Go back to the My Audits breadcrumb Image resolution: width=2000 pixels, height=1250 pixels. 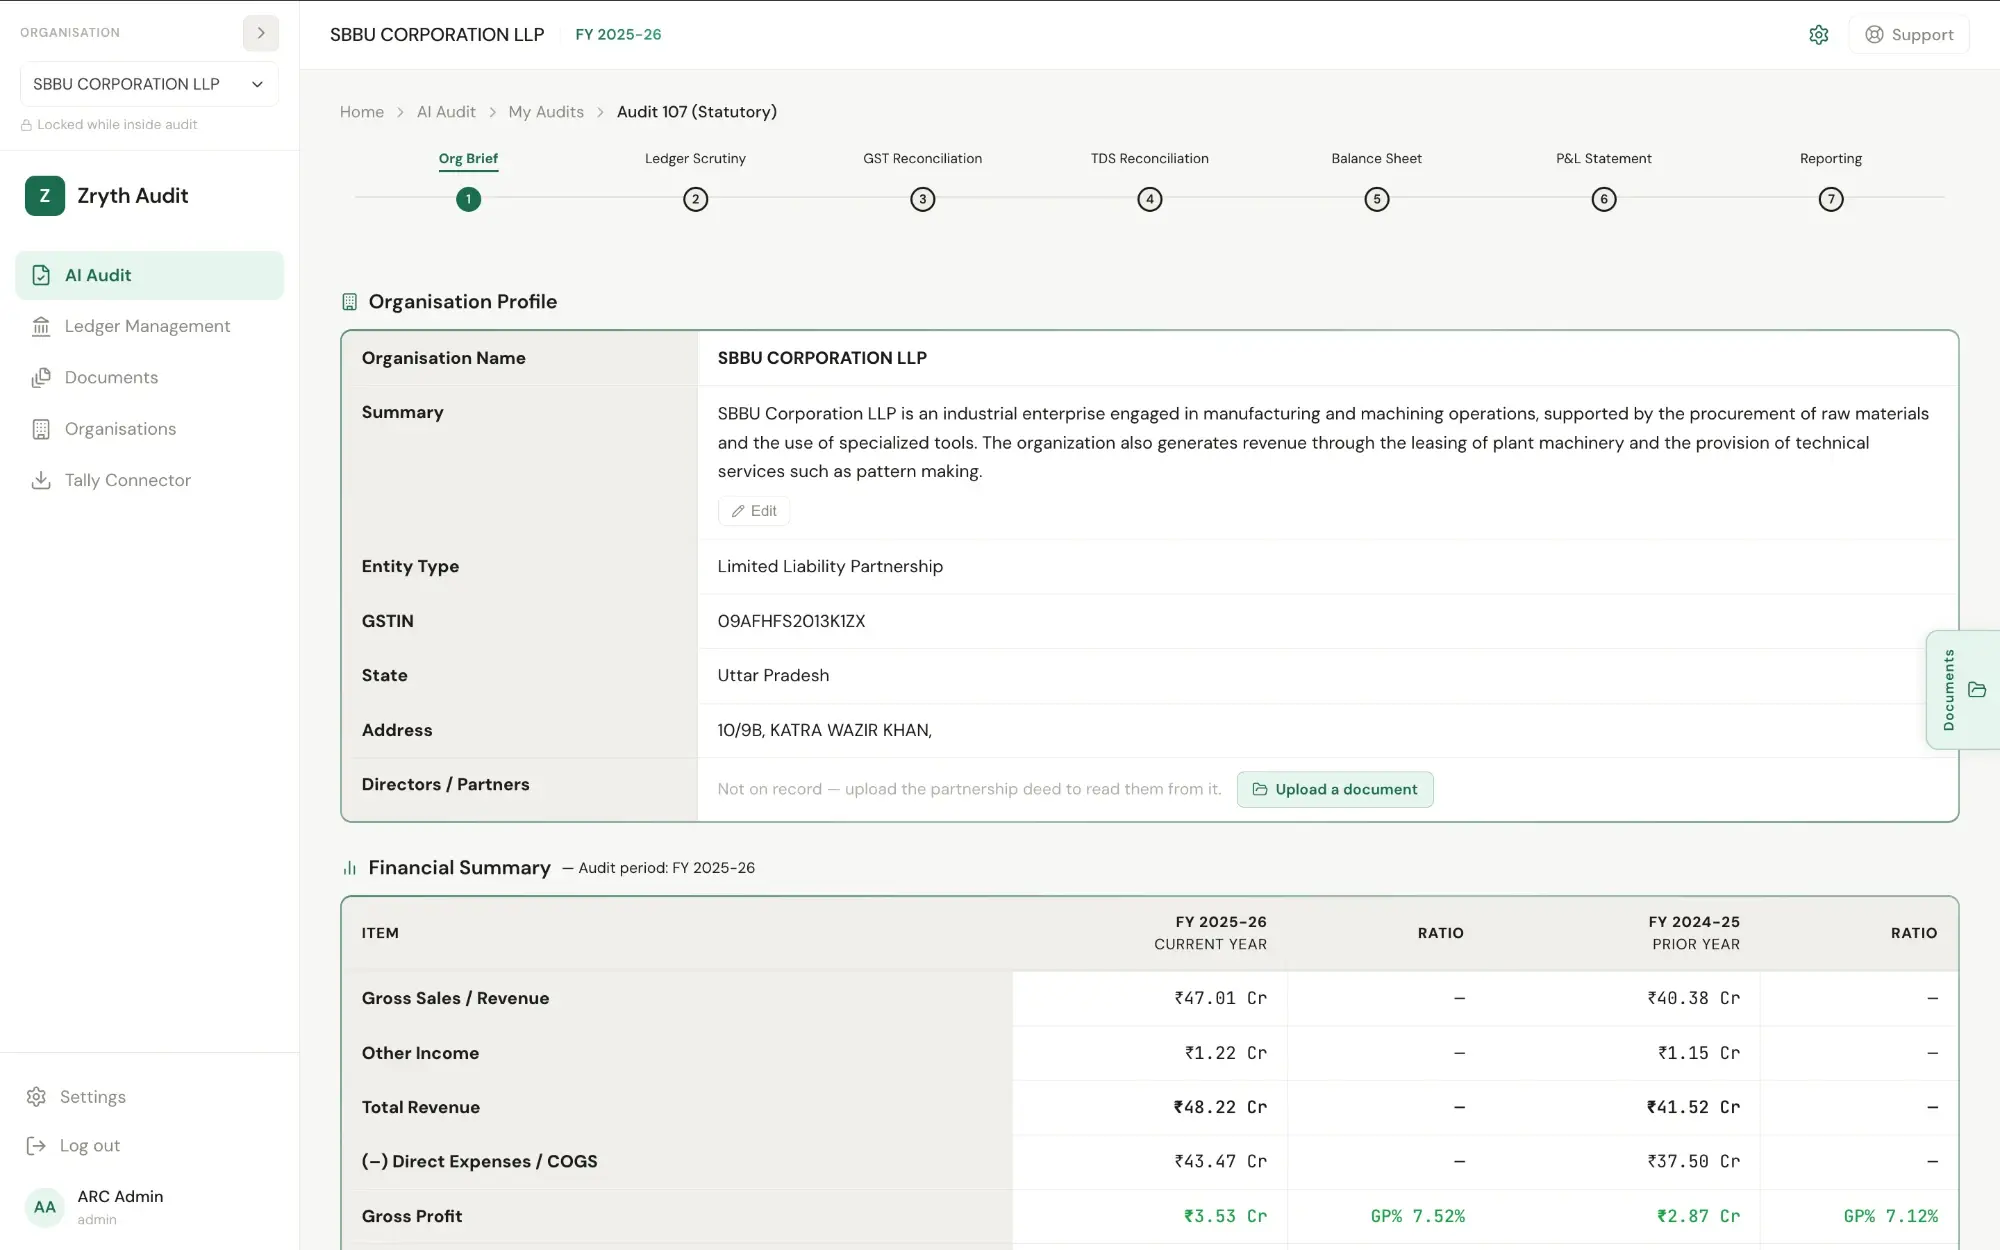(x=546, y=112)
